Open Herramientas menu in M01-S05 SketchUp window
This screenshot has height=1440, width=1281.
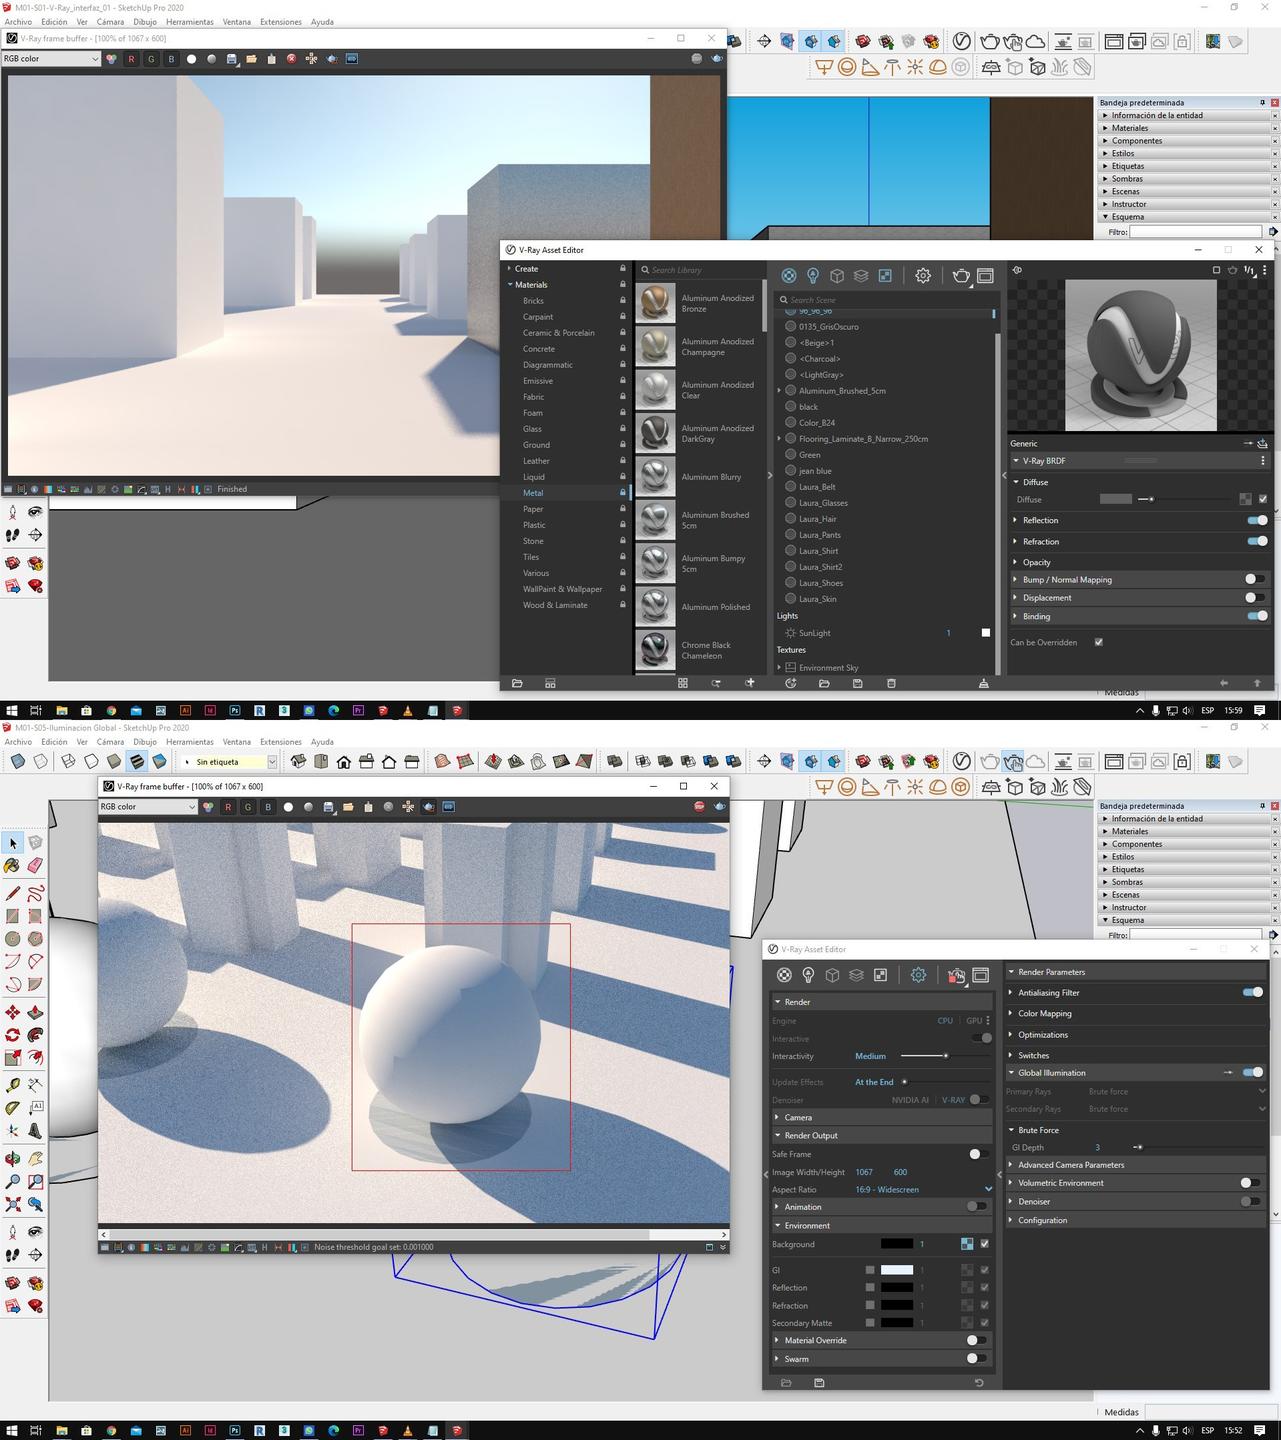190,742
